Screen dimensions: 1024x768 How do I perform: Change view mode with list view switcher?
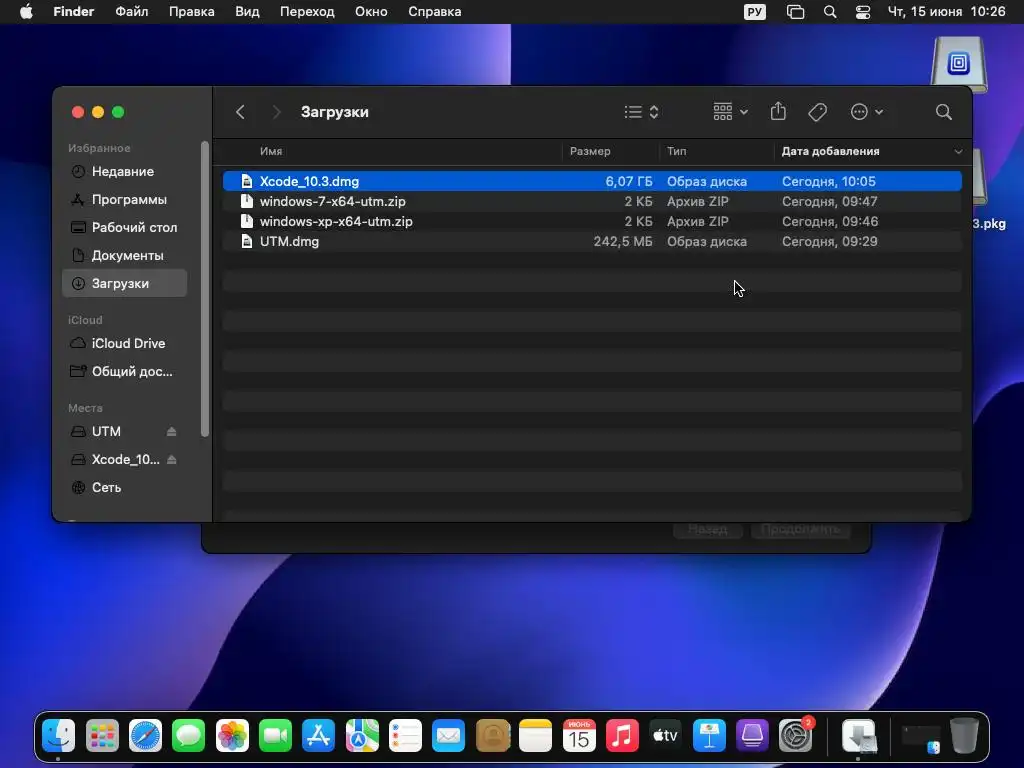click(641, 112)
